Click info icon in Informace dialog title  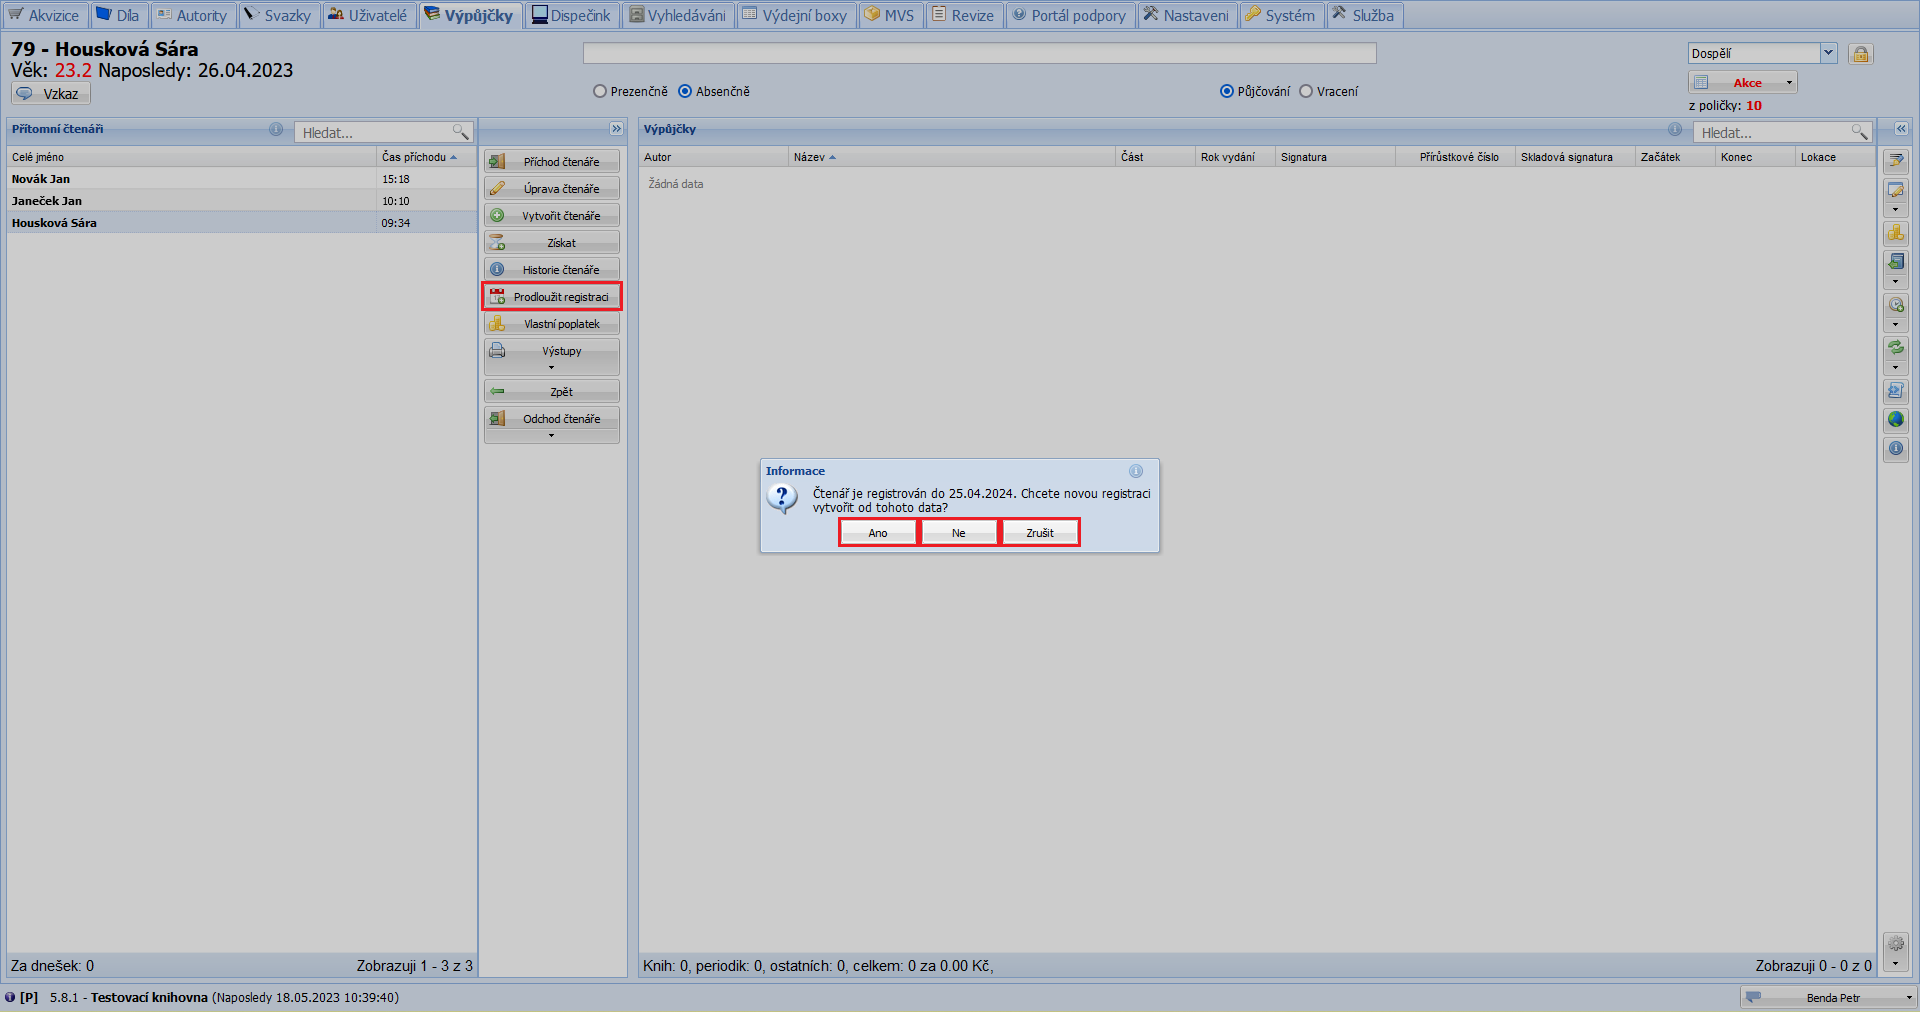point(1136,471)
